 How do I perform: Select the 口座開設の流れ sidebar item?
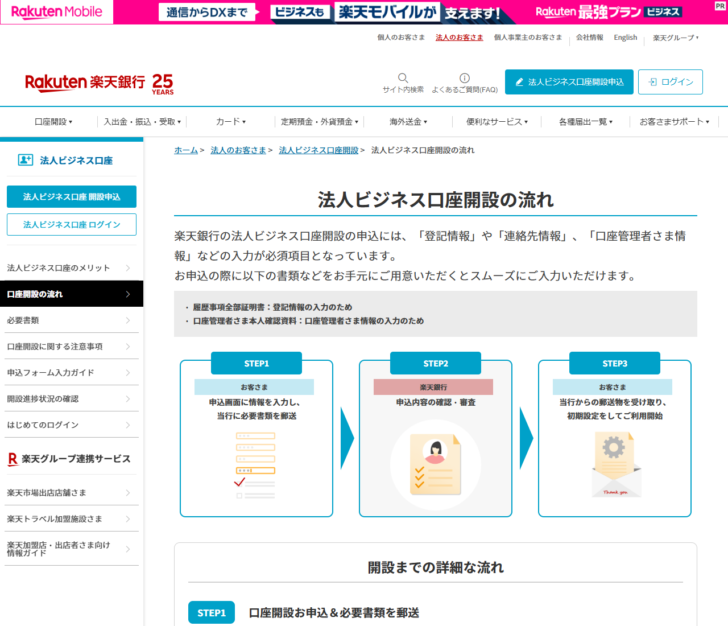pos(72,294)
